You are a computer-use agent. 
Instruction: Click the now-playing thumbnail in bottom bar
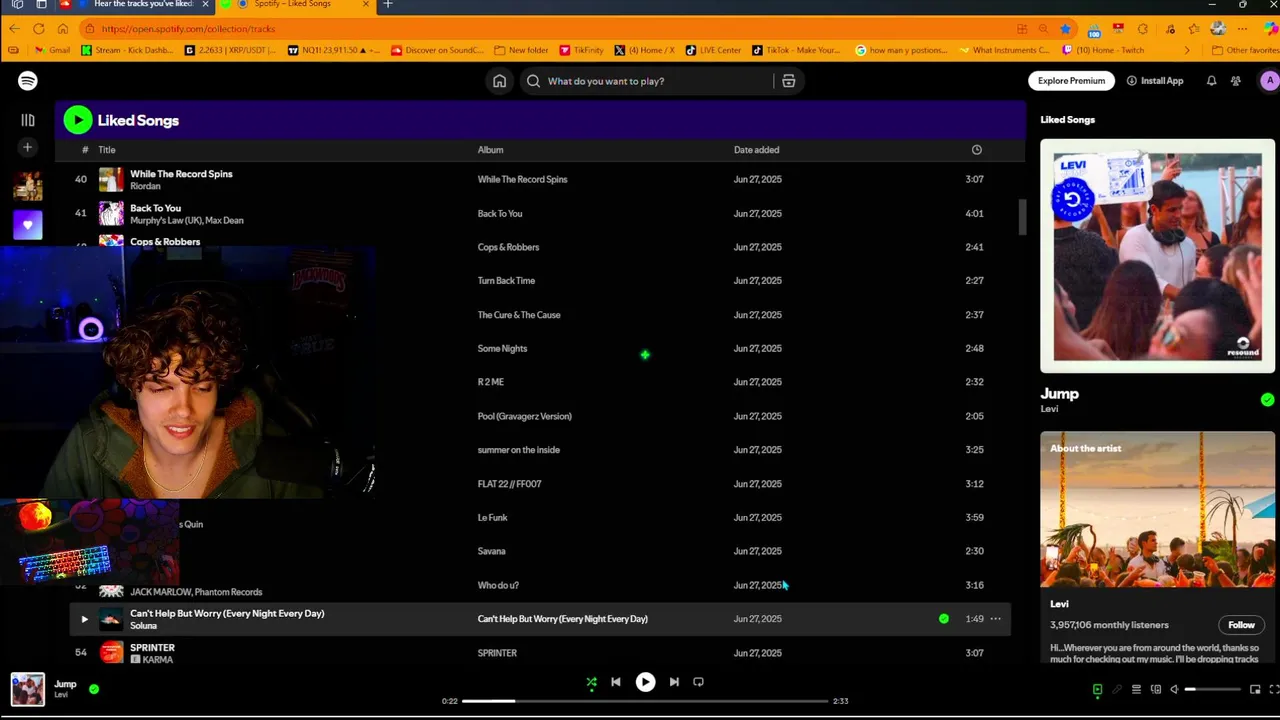(x=28, y=689)
